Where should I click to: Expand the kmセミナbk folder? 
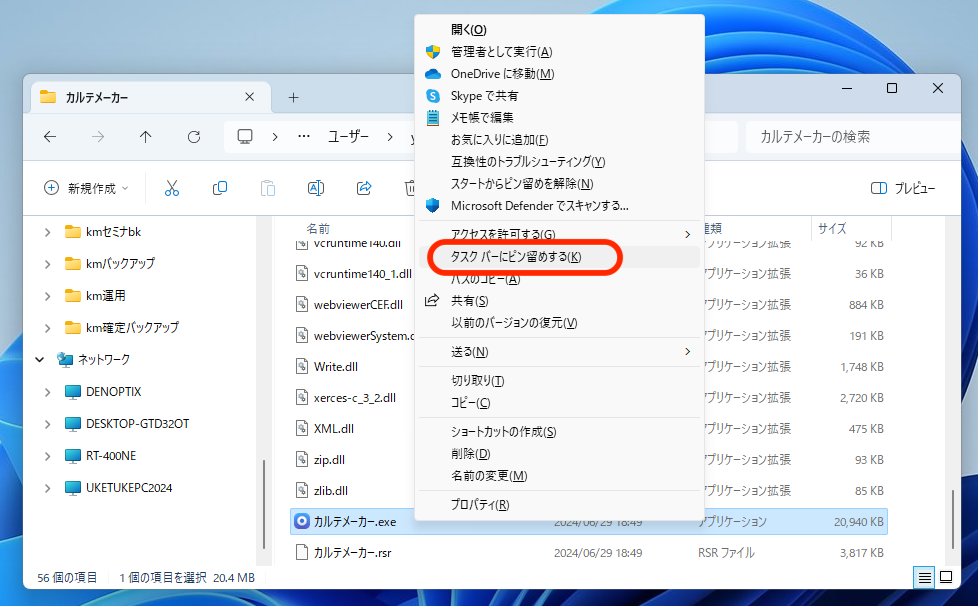coord(47,232)
